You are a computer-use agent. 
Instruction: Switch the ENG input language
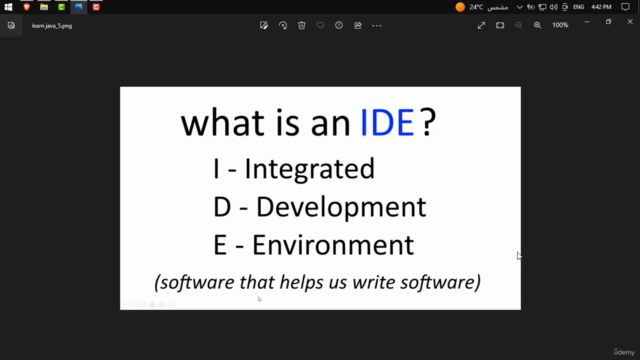(x=578, y=7)
